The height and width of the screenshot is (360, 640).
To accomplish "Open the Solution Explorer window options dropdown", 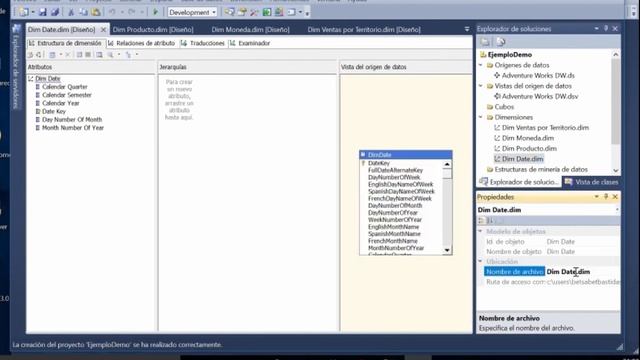I will pos(596,29).
